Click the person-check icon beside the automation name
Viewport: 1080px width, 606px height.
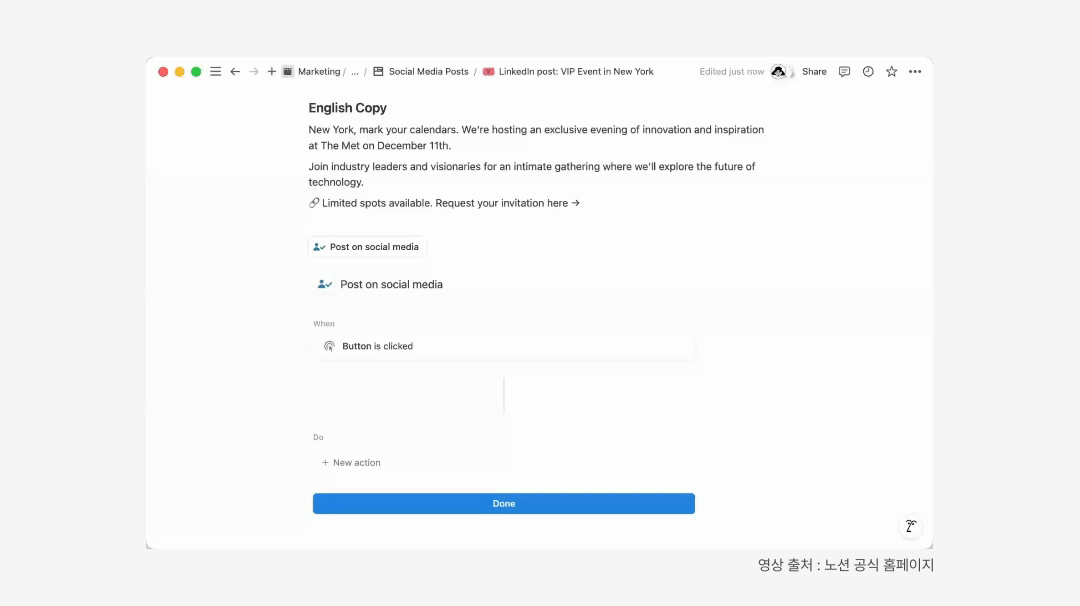click(324, 285)
